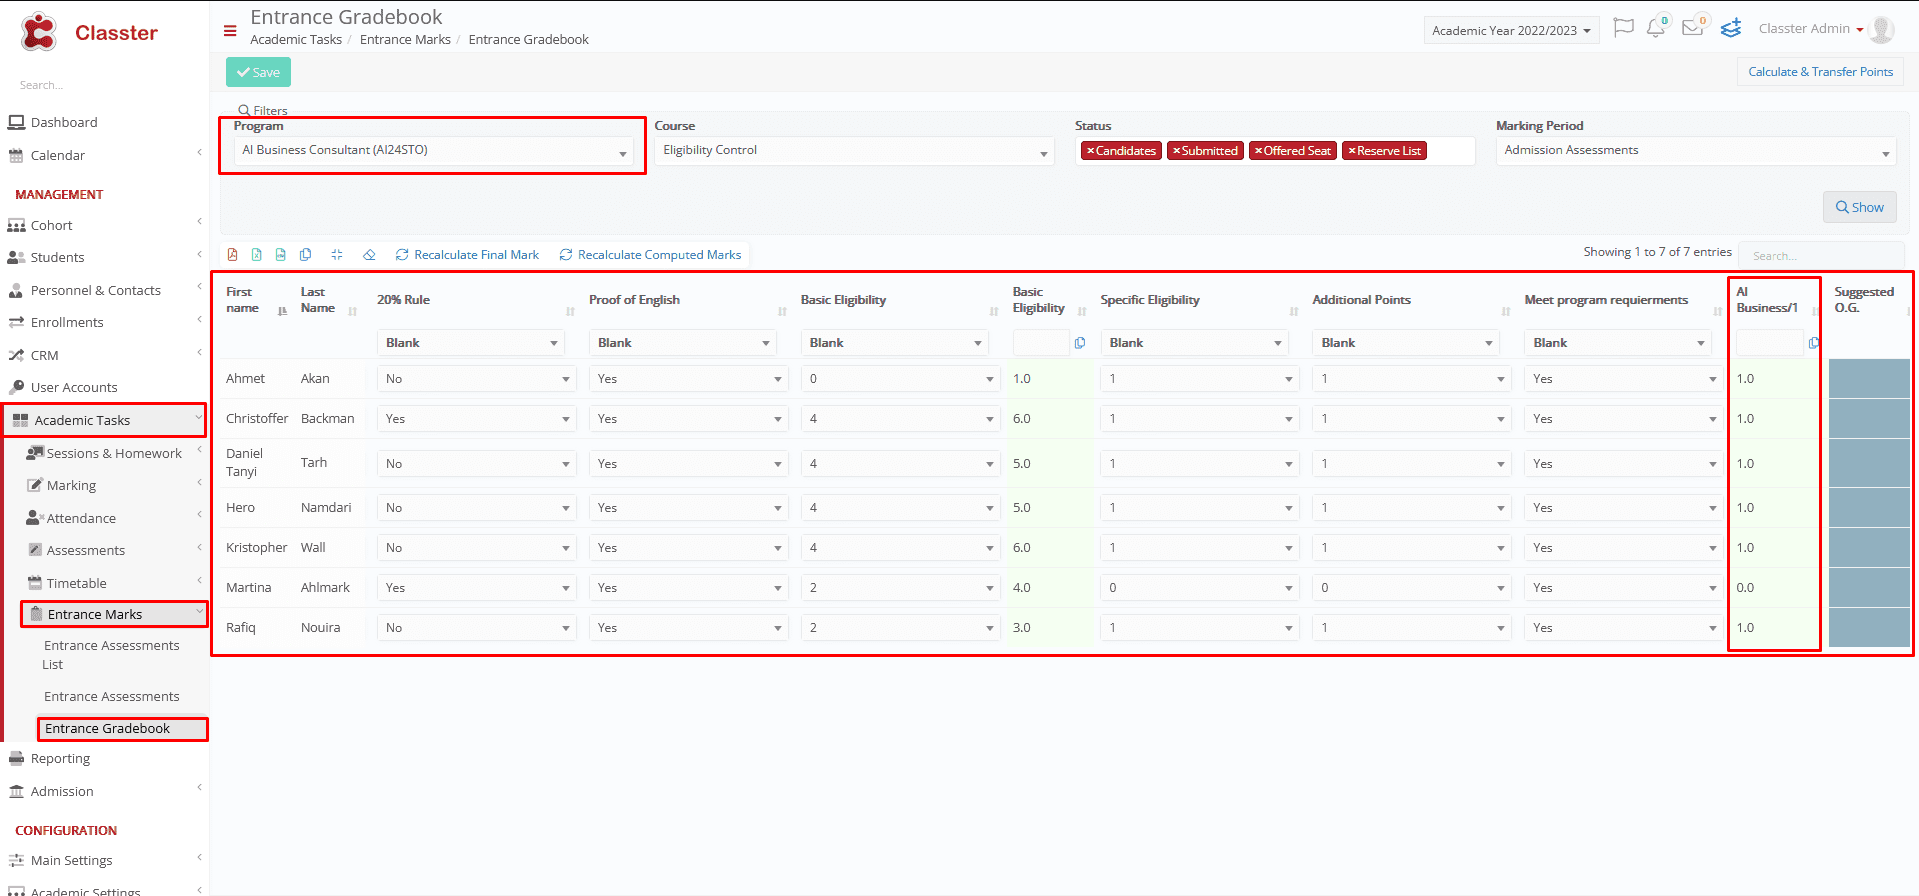Image resolution: width=1919 pixels, height=896 pixels.
Task: Open Martina's Specific Eligibility dropdown
Action: coord(1199,588)
